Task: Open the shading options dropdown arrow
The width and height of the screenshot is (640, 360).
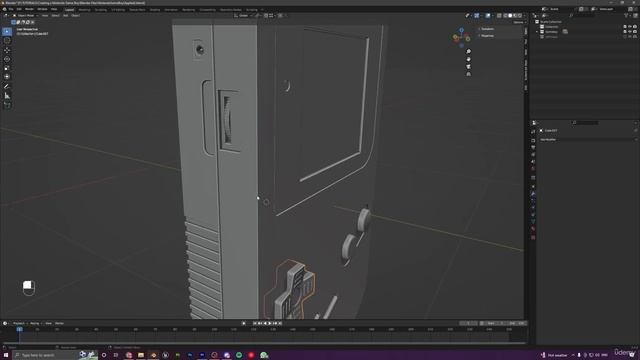Action: click(x=524, y=16)
